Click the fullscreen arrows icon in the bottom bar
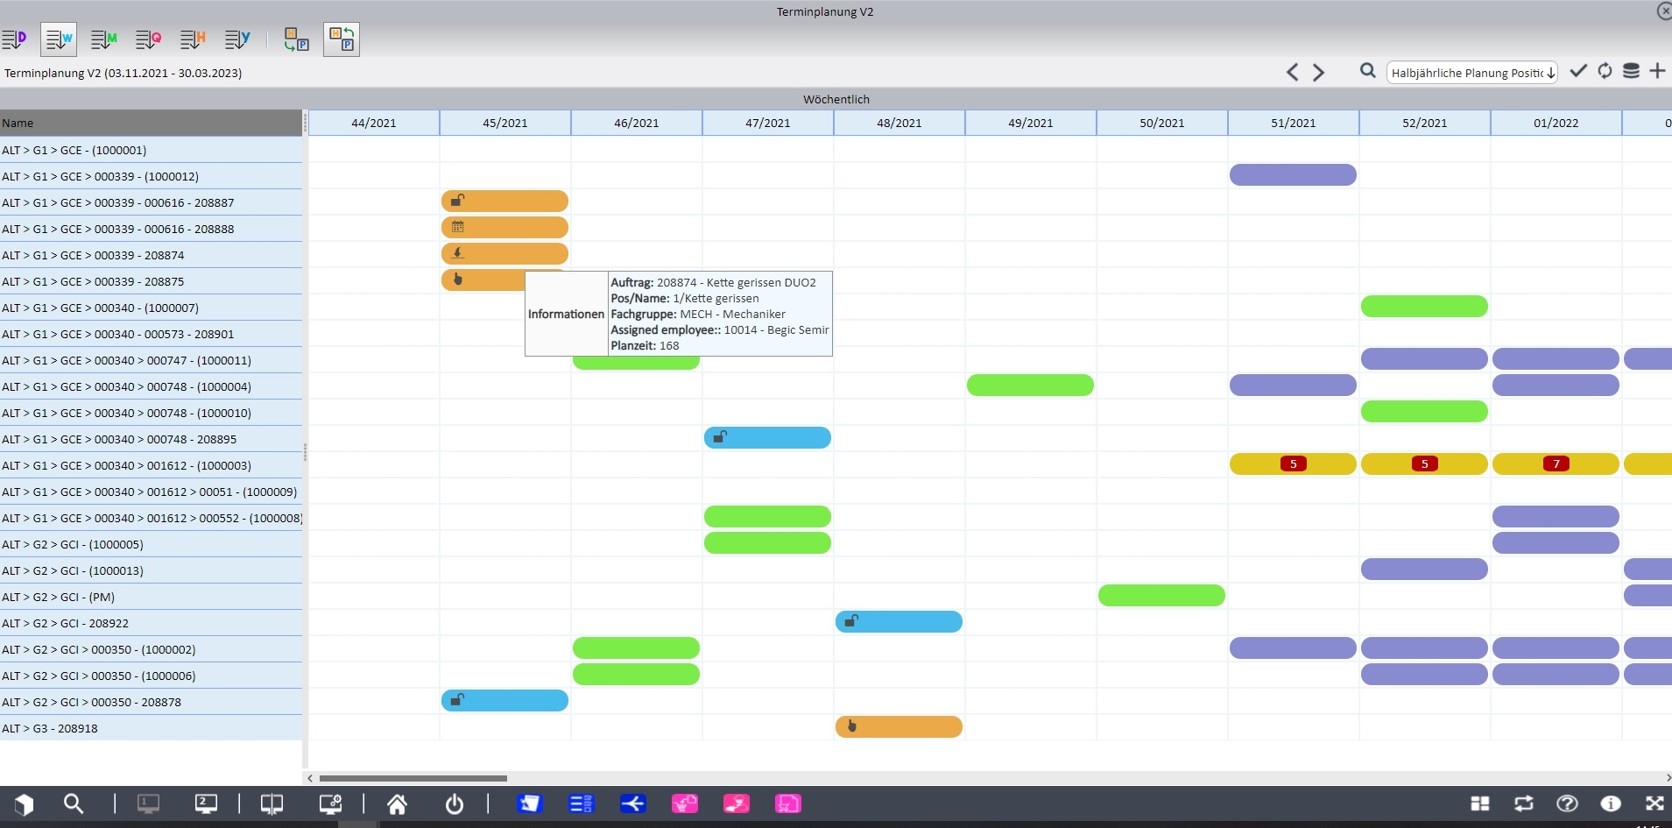Viewport: 1672px width, 828px height. coord(1655,803)
